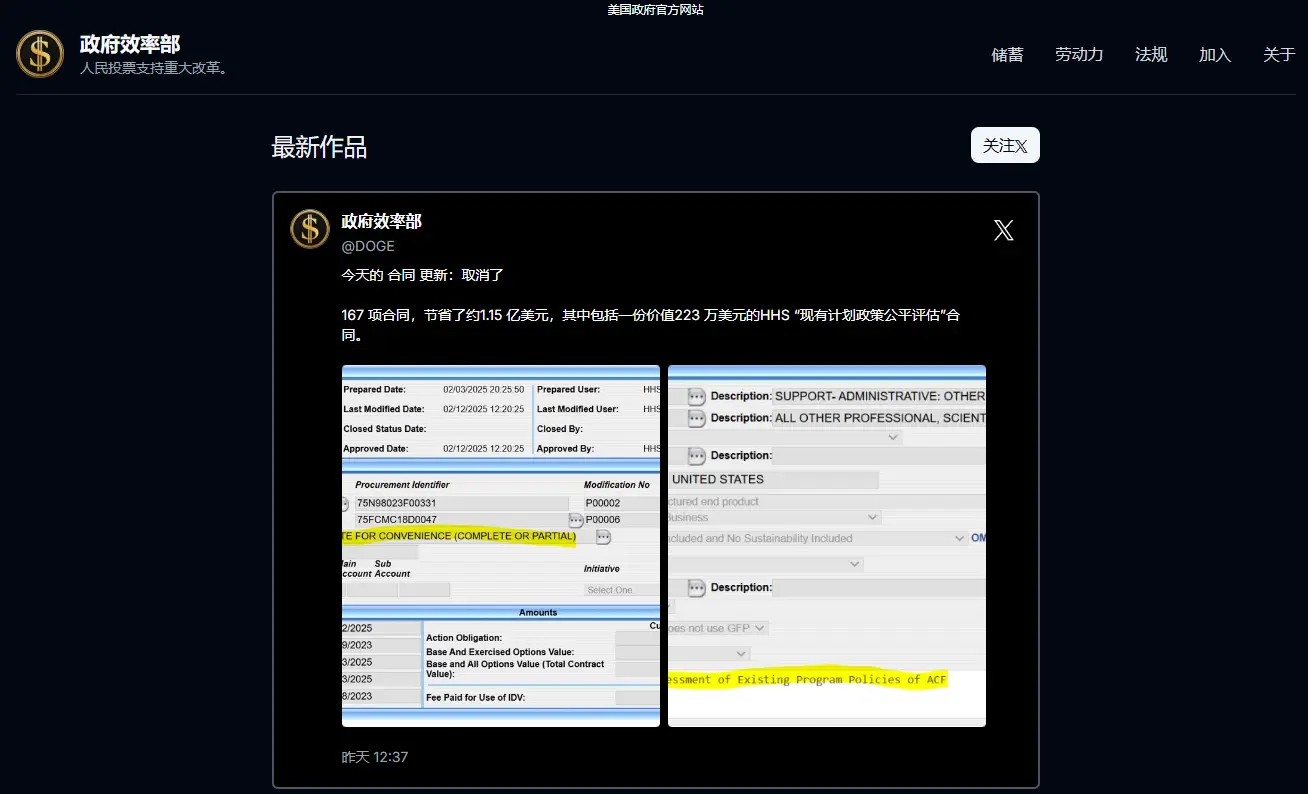Open the right contract description image

tap(826, 545)
